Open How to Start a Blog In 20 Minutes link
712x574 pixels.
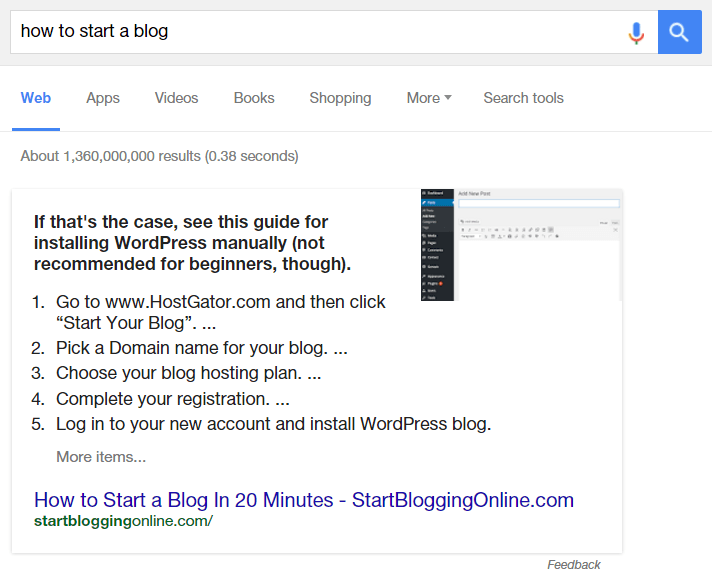[x=304, y=500]
